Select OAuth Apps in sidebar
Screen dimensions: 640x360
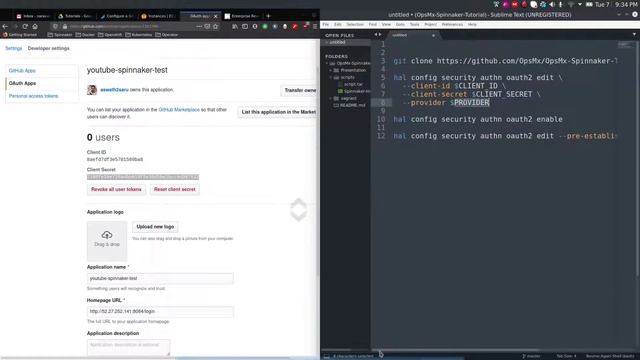22,83
